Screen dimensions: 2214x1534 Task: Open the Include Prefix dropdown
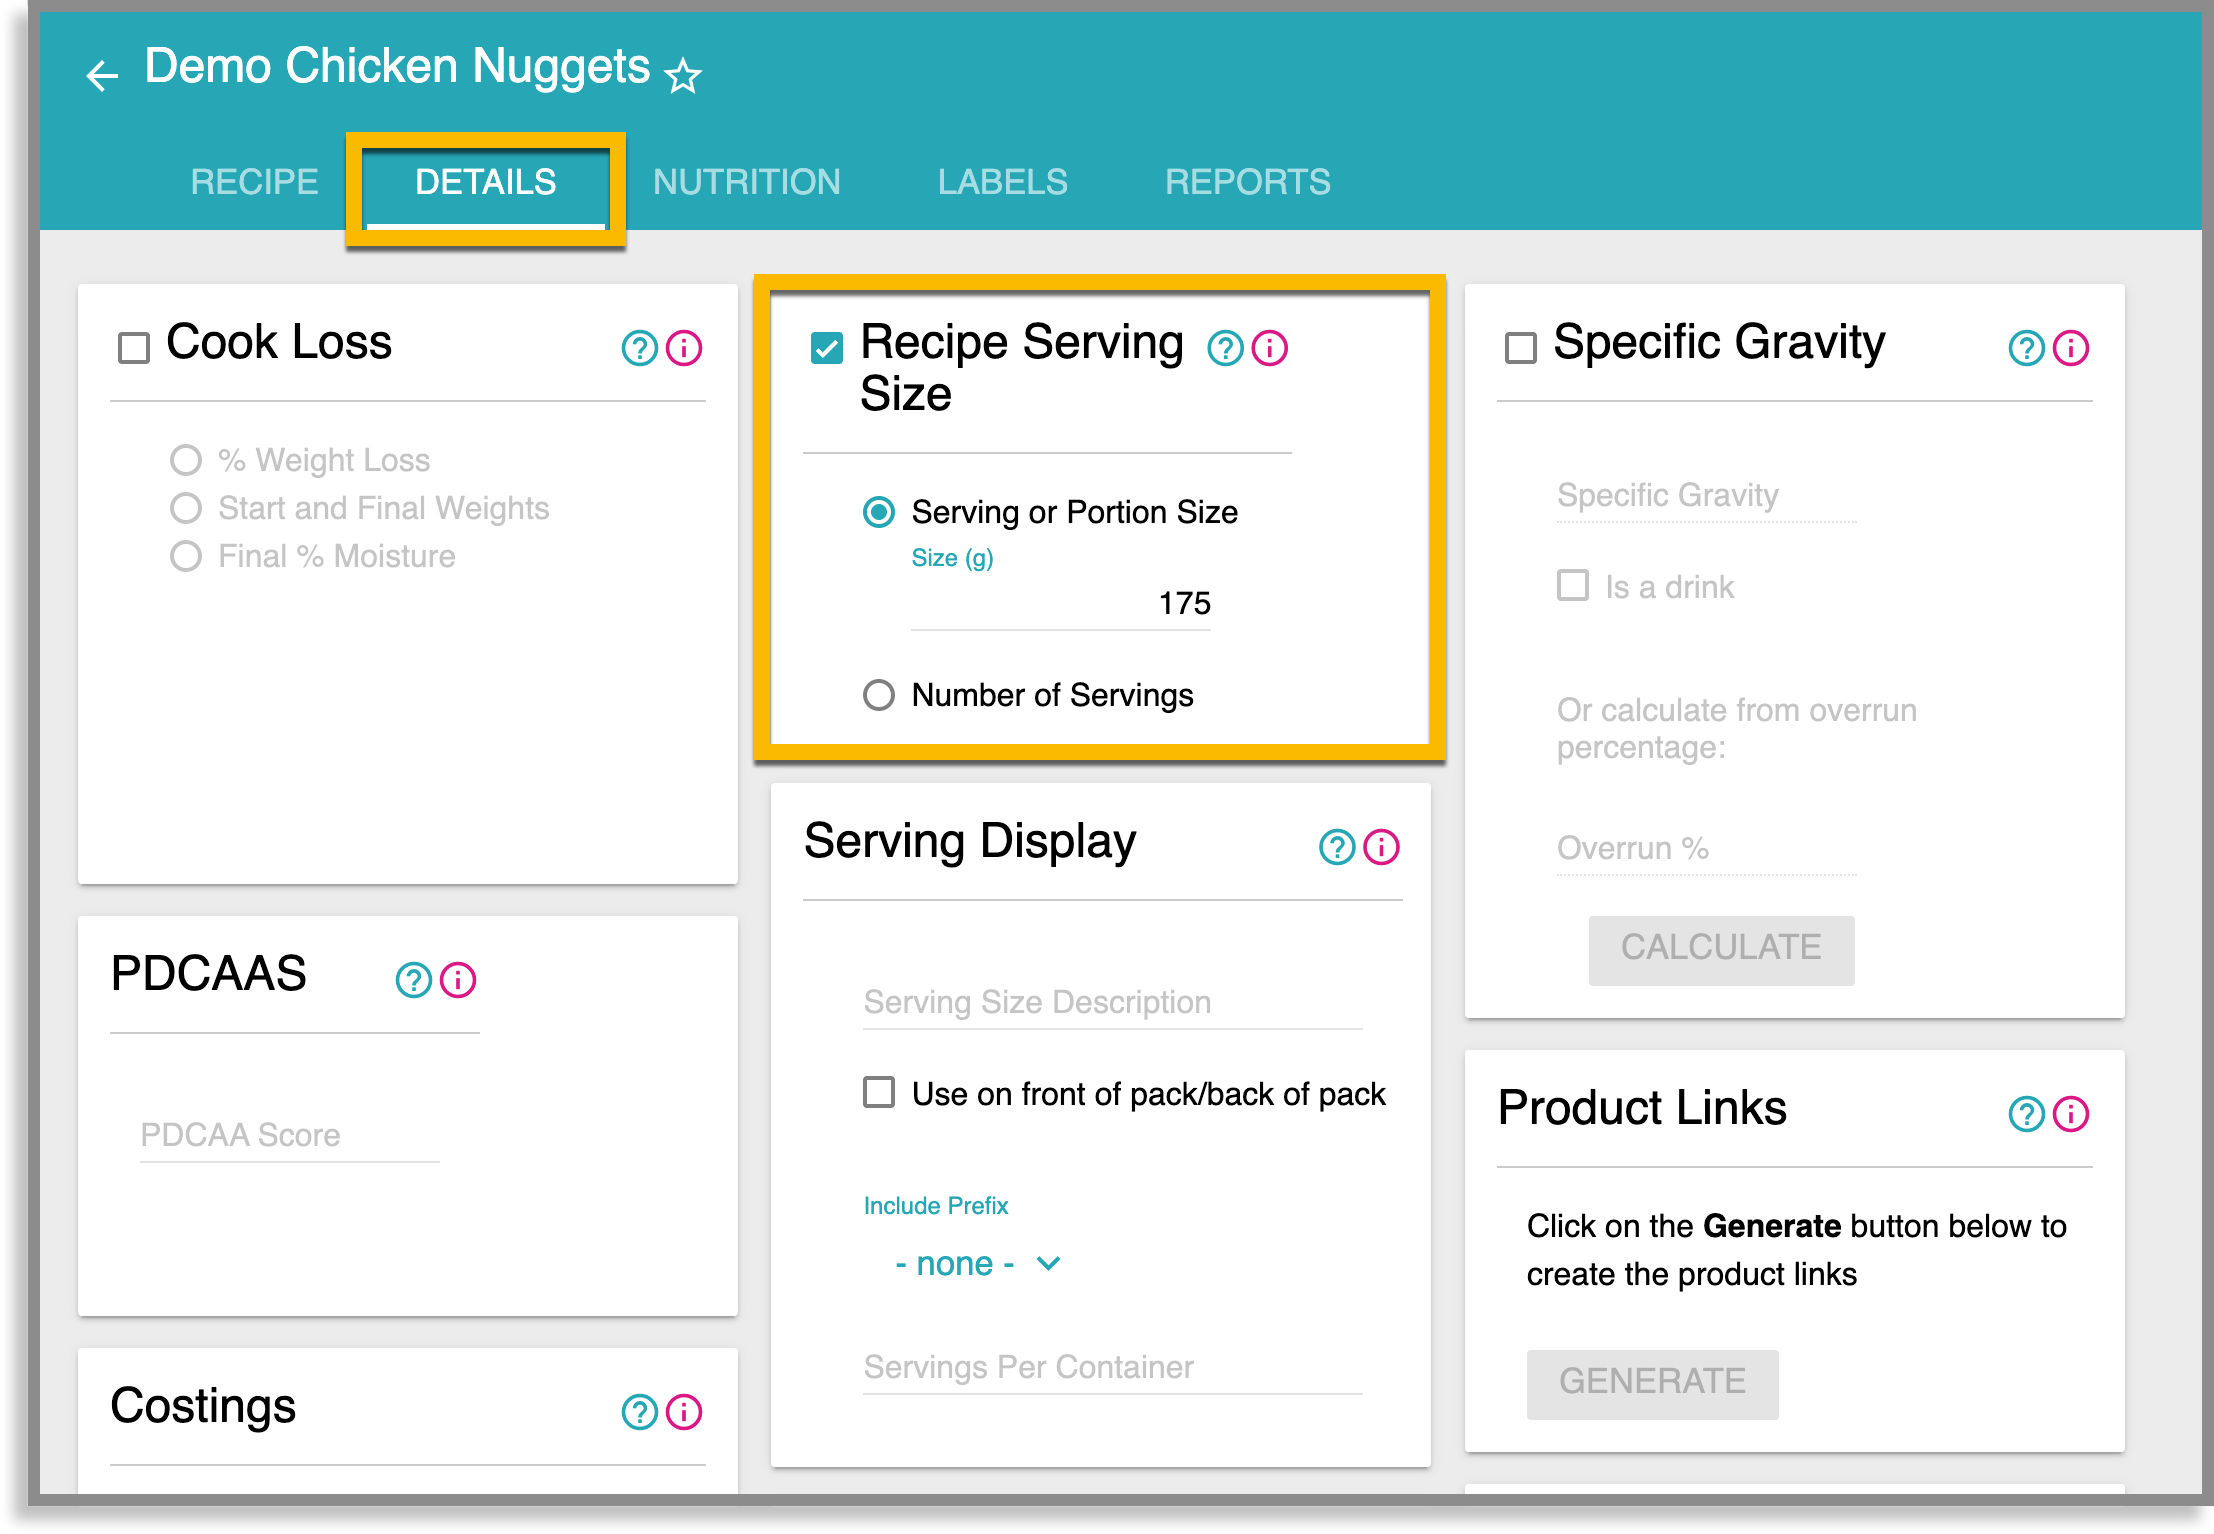975,1263
